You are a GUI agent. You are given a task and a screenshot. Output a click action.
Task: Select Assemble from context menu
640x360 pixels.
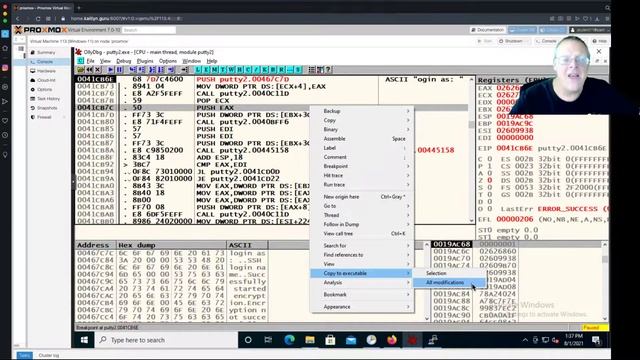(x=362, y=139)
